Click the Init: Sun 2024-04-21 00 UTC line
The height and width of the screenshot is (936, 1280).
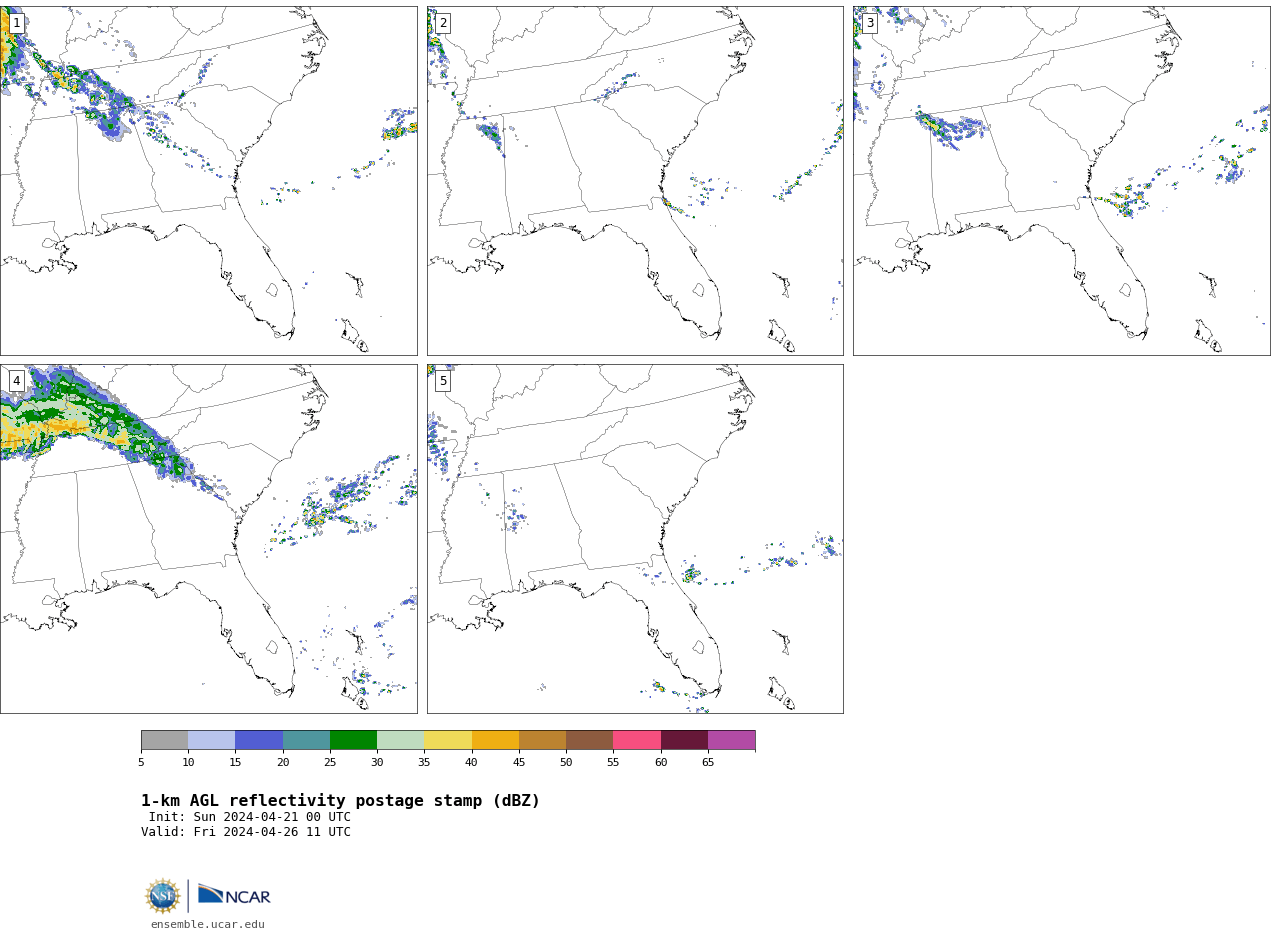250,817
